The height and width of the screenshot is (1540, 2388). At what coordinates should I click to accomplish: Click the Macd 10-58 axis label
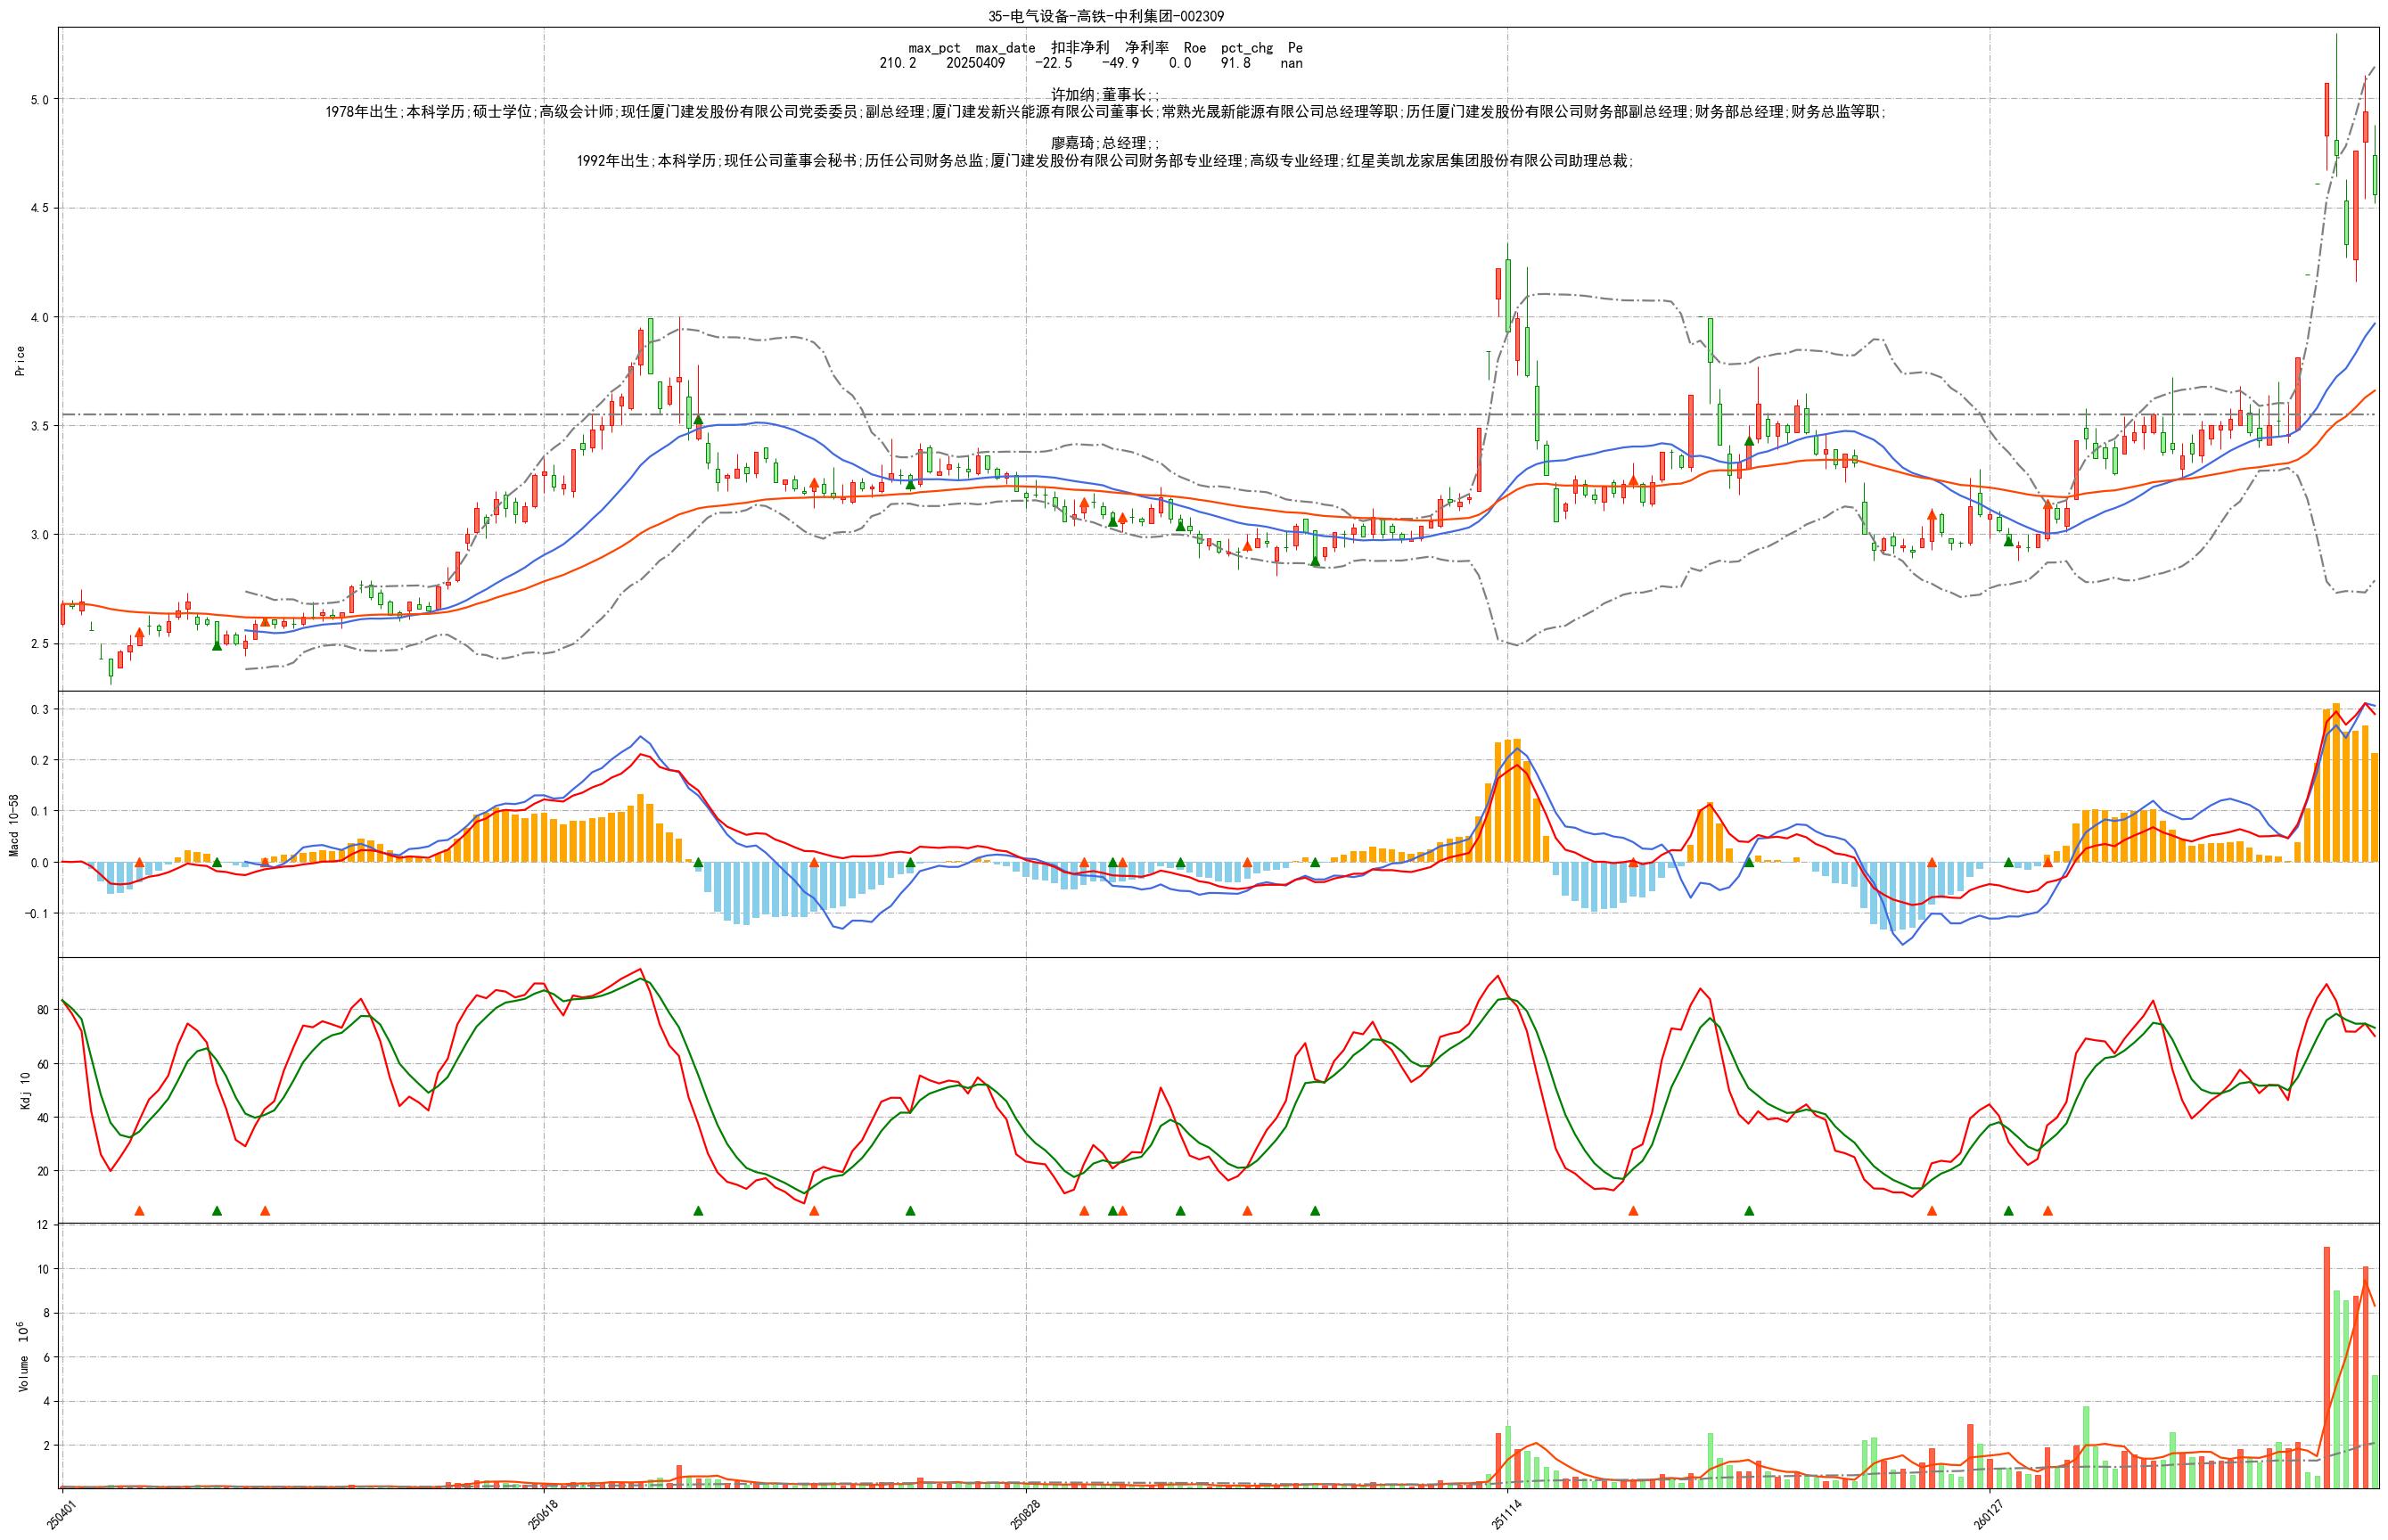14,825
